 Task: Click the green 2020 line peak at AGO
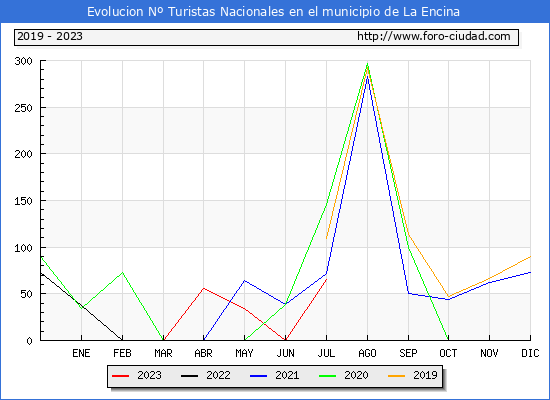[x=367, y=64]
